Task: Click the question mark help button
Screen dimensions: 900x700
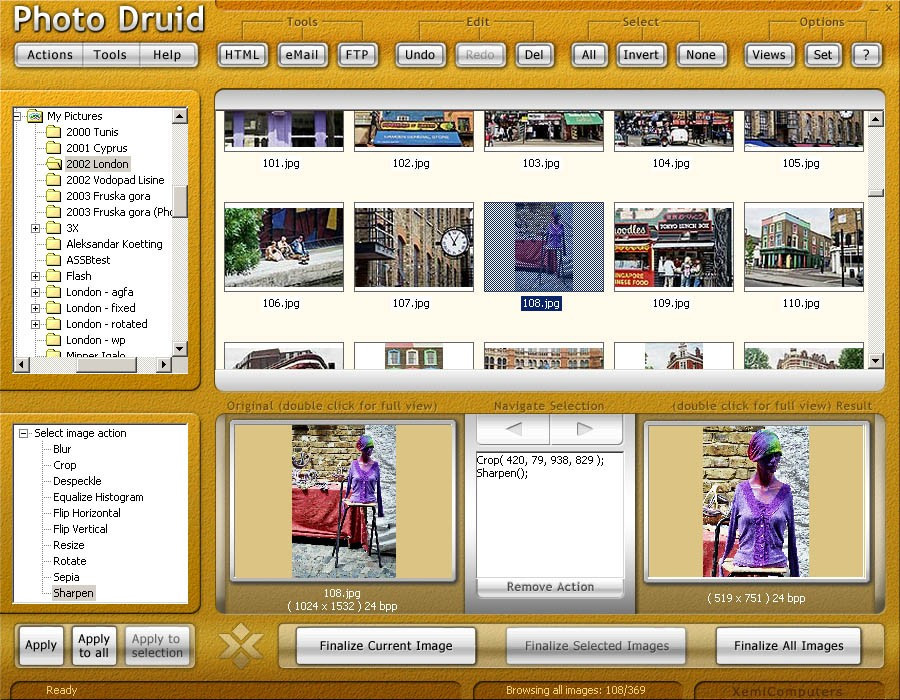Action: point(866,55)
